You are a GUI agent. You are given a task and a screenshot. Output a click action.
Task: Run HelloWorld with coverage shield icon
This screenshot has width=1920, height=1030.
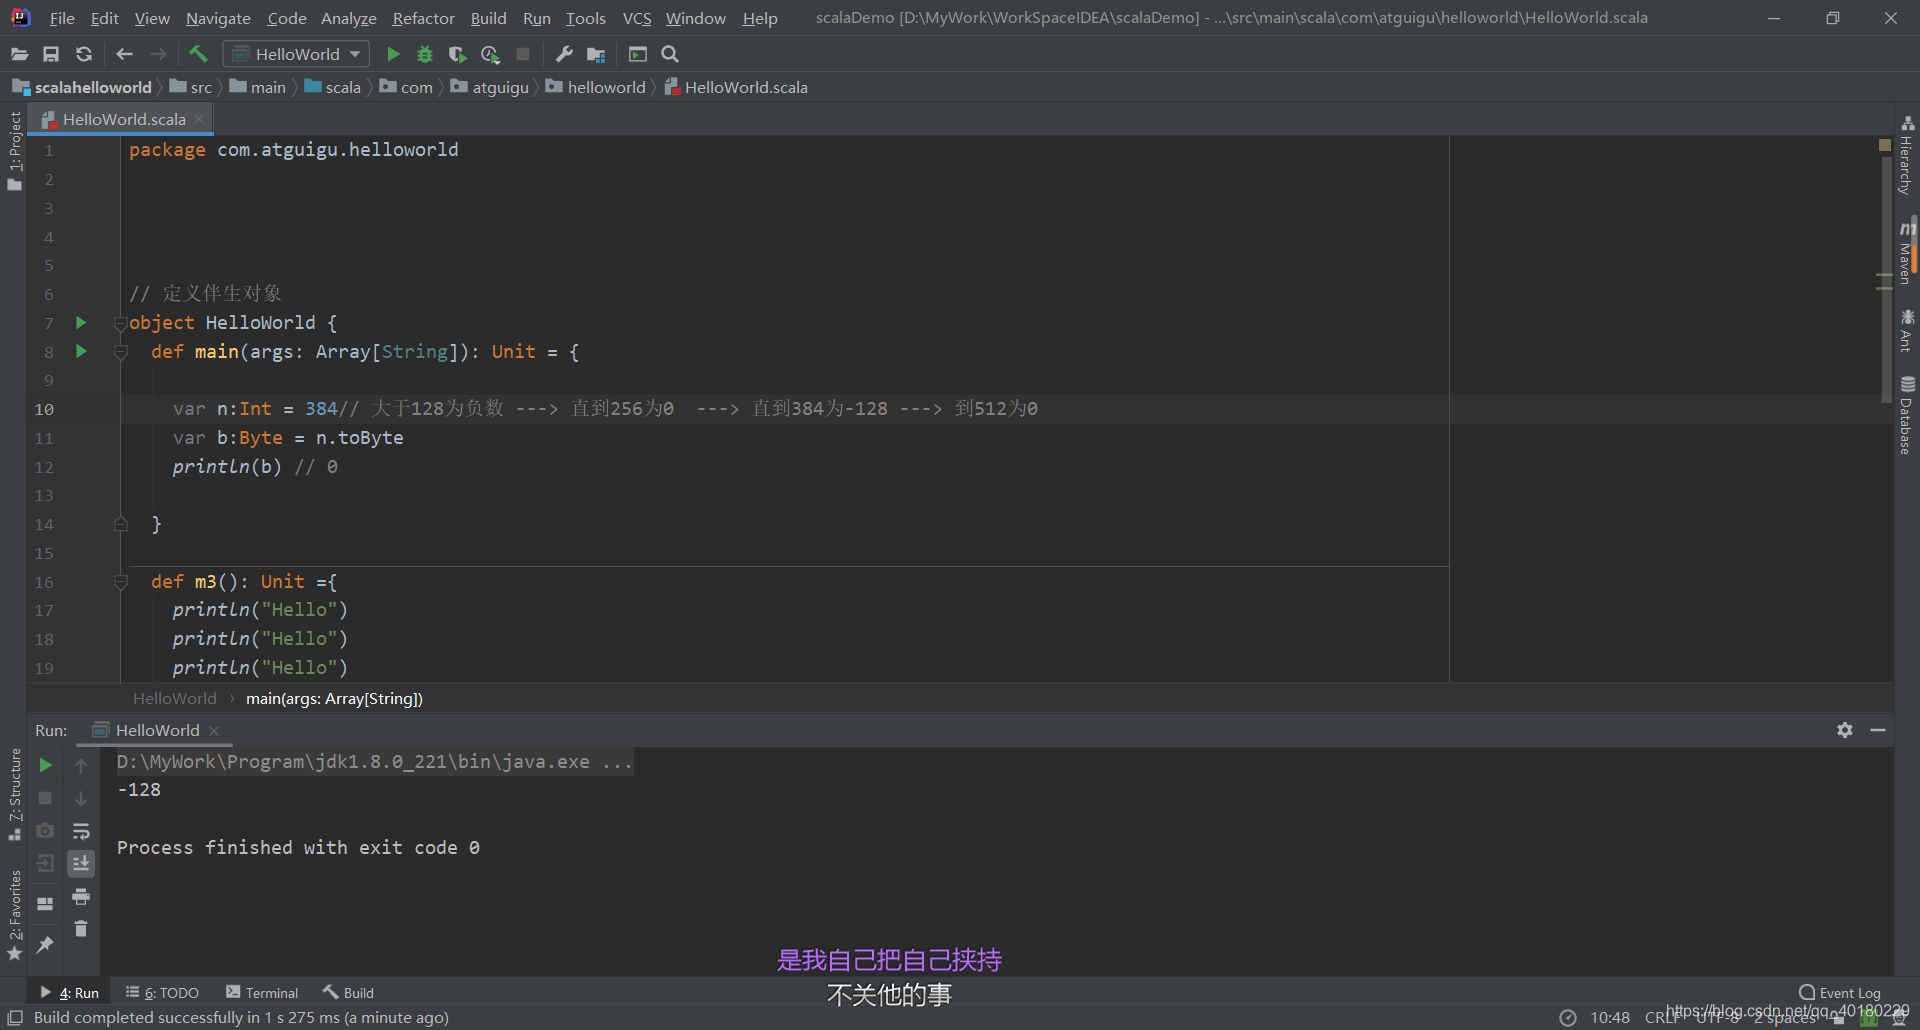(x=458, y=54)
